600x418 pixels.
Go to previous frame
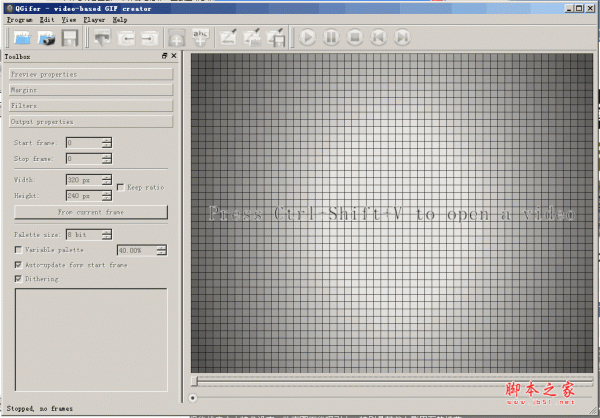coord(378,37)
